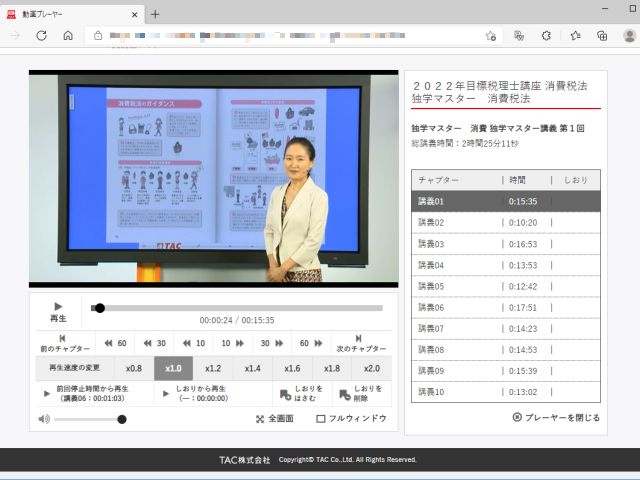This screenshot has height=480, width=640.
Task: Fast forward 30 seconds
Action: (271, 343)
